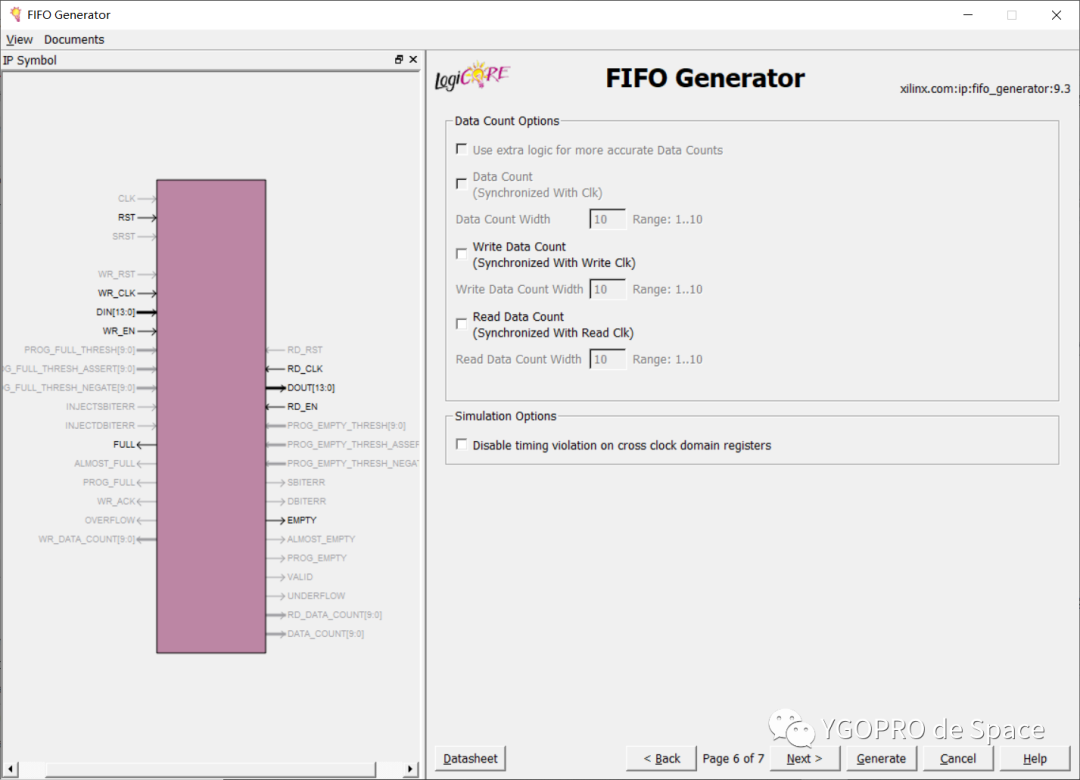Close the IP Symbol panel
The width and height of the screenshot is (1080, 780).
pos(413,60)
